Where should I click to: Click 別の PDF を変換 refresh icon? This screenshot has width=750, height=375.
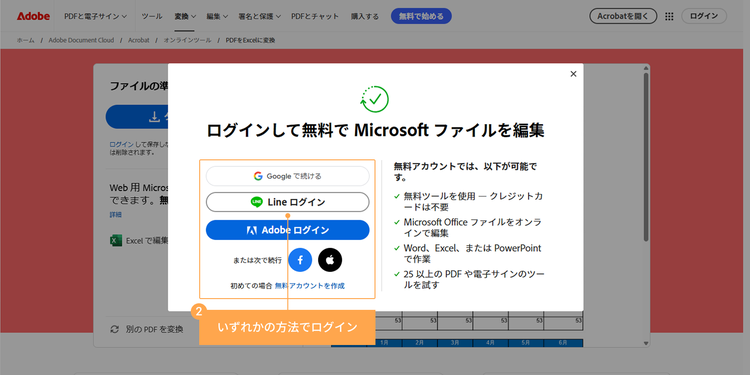(x=114, y=329)
